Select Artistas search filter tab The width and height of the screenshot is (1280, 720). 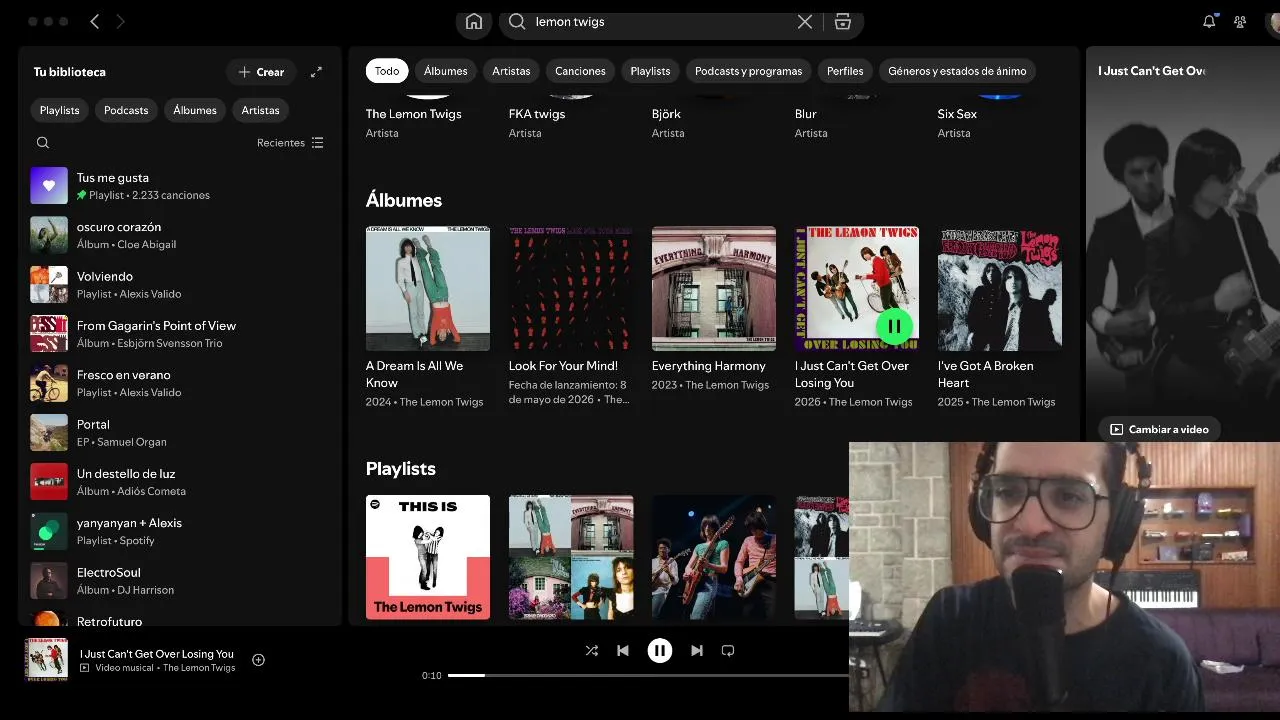tap(511, 71)
